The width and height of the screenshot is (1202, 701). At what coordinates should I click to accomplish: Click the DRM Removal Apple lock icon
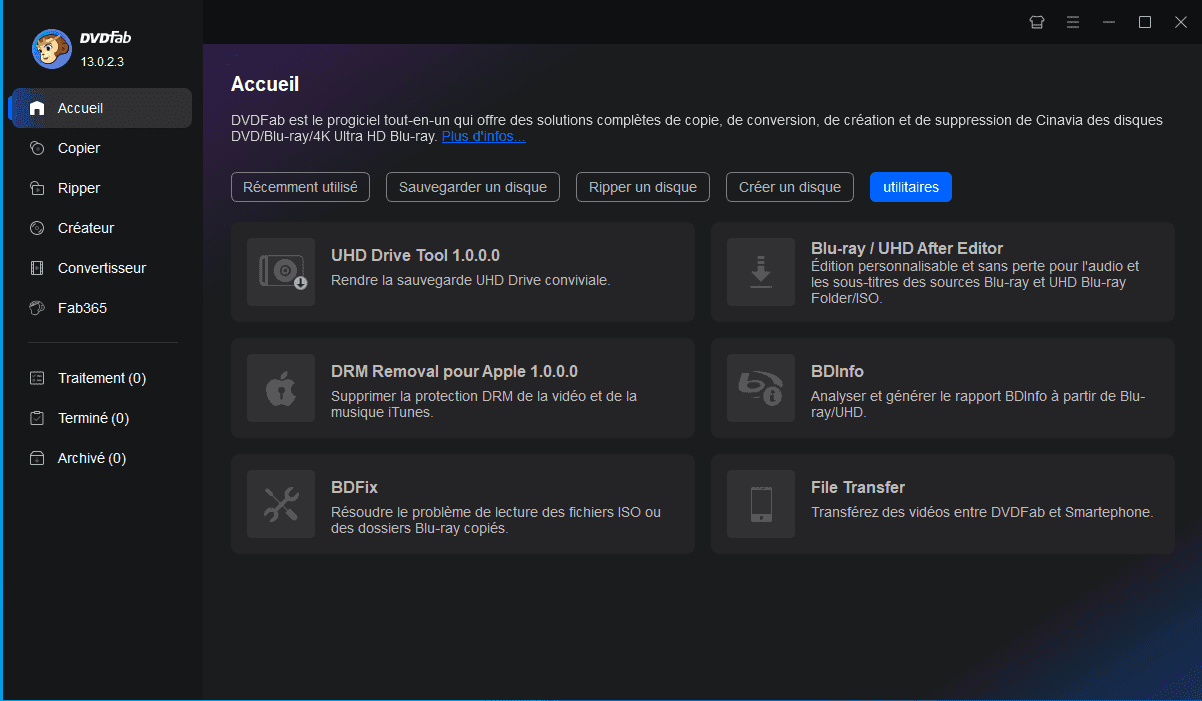coord(281,388)
